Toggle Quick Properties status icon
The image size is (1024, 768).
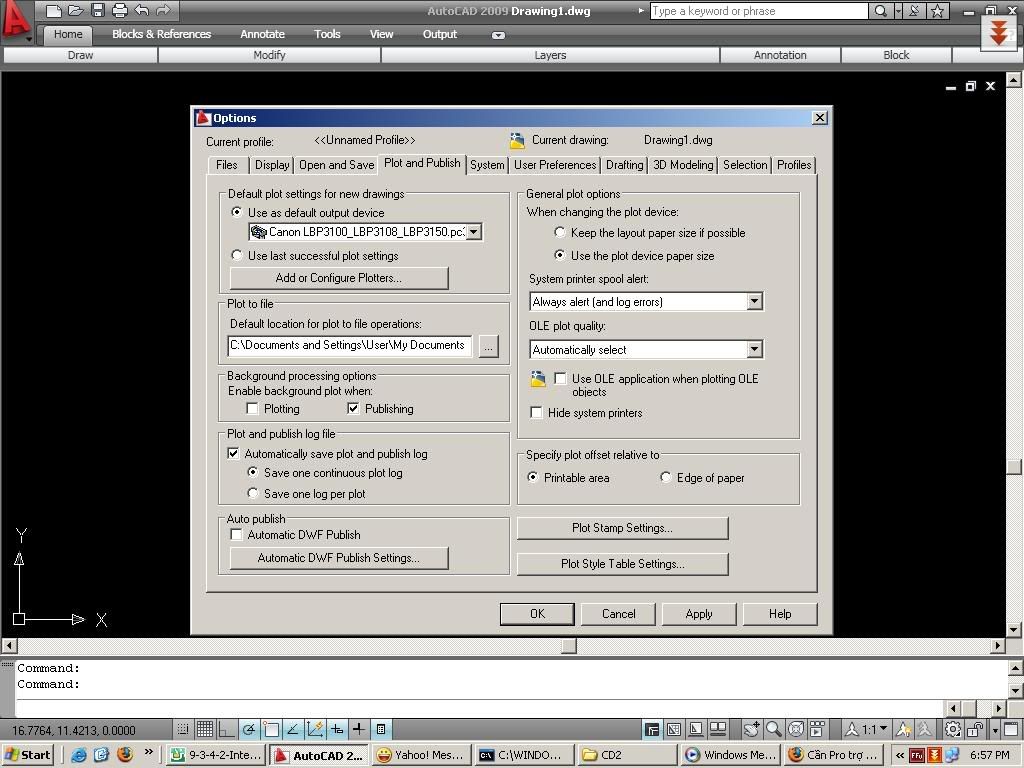click(381, 729)
